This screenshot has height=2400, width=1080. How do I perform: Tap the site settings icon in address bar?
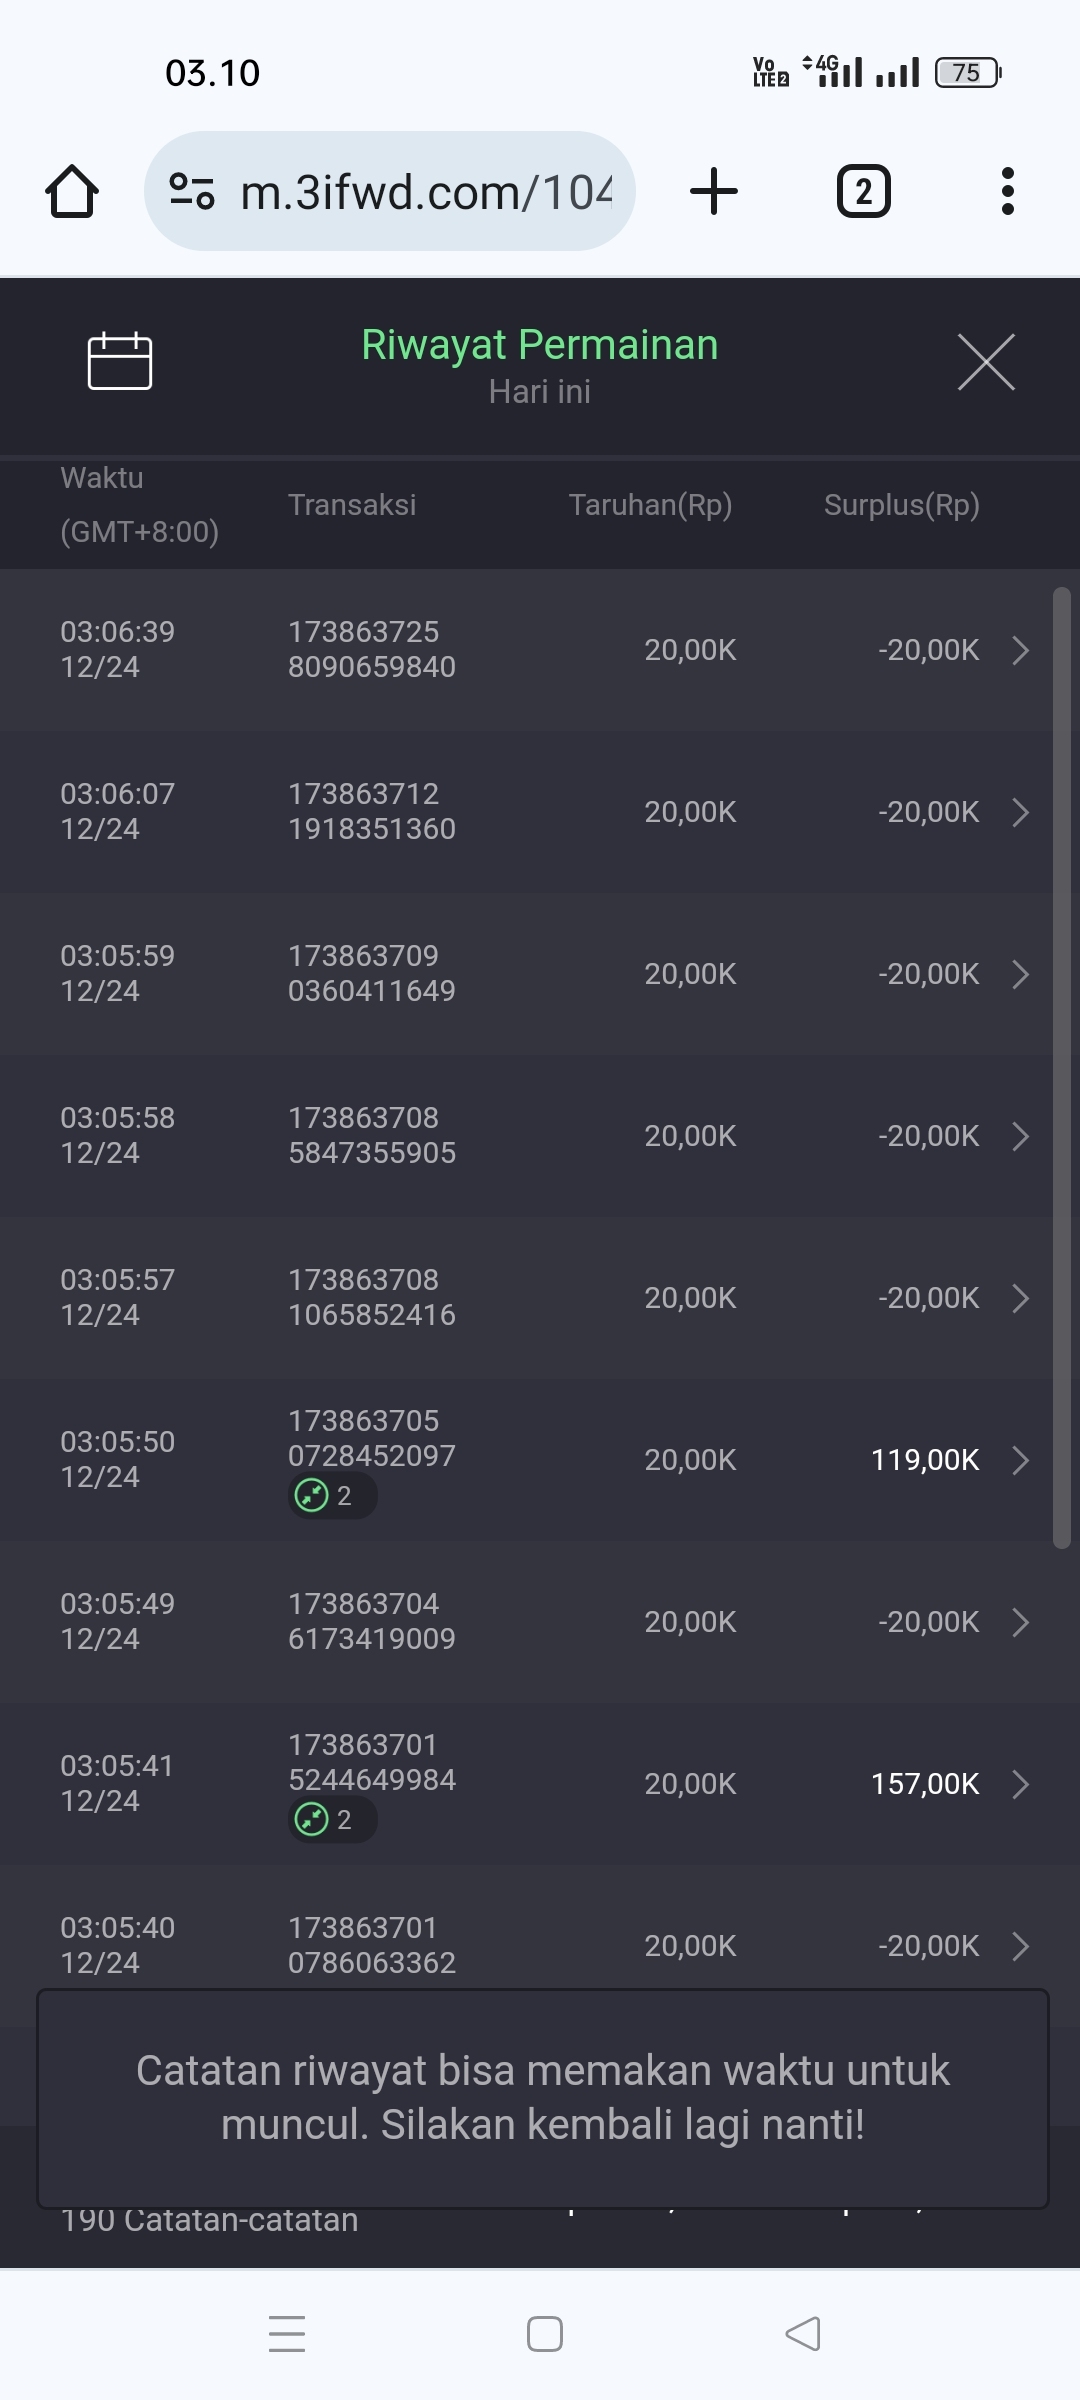pyautogui.click(x=192, y=191)
